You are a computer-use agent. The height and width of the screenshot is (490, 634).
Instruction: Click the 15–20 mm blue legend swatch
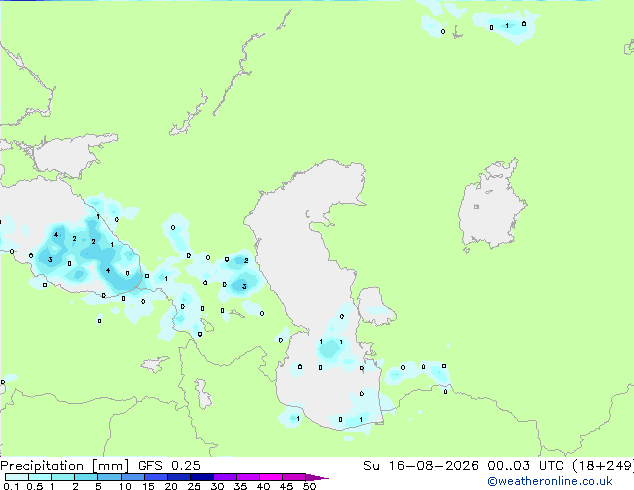coord(155,477)
